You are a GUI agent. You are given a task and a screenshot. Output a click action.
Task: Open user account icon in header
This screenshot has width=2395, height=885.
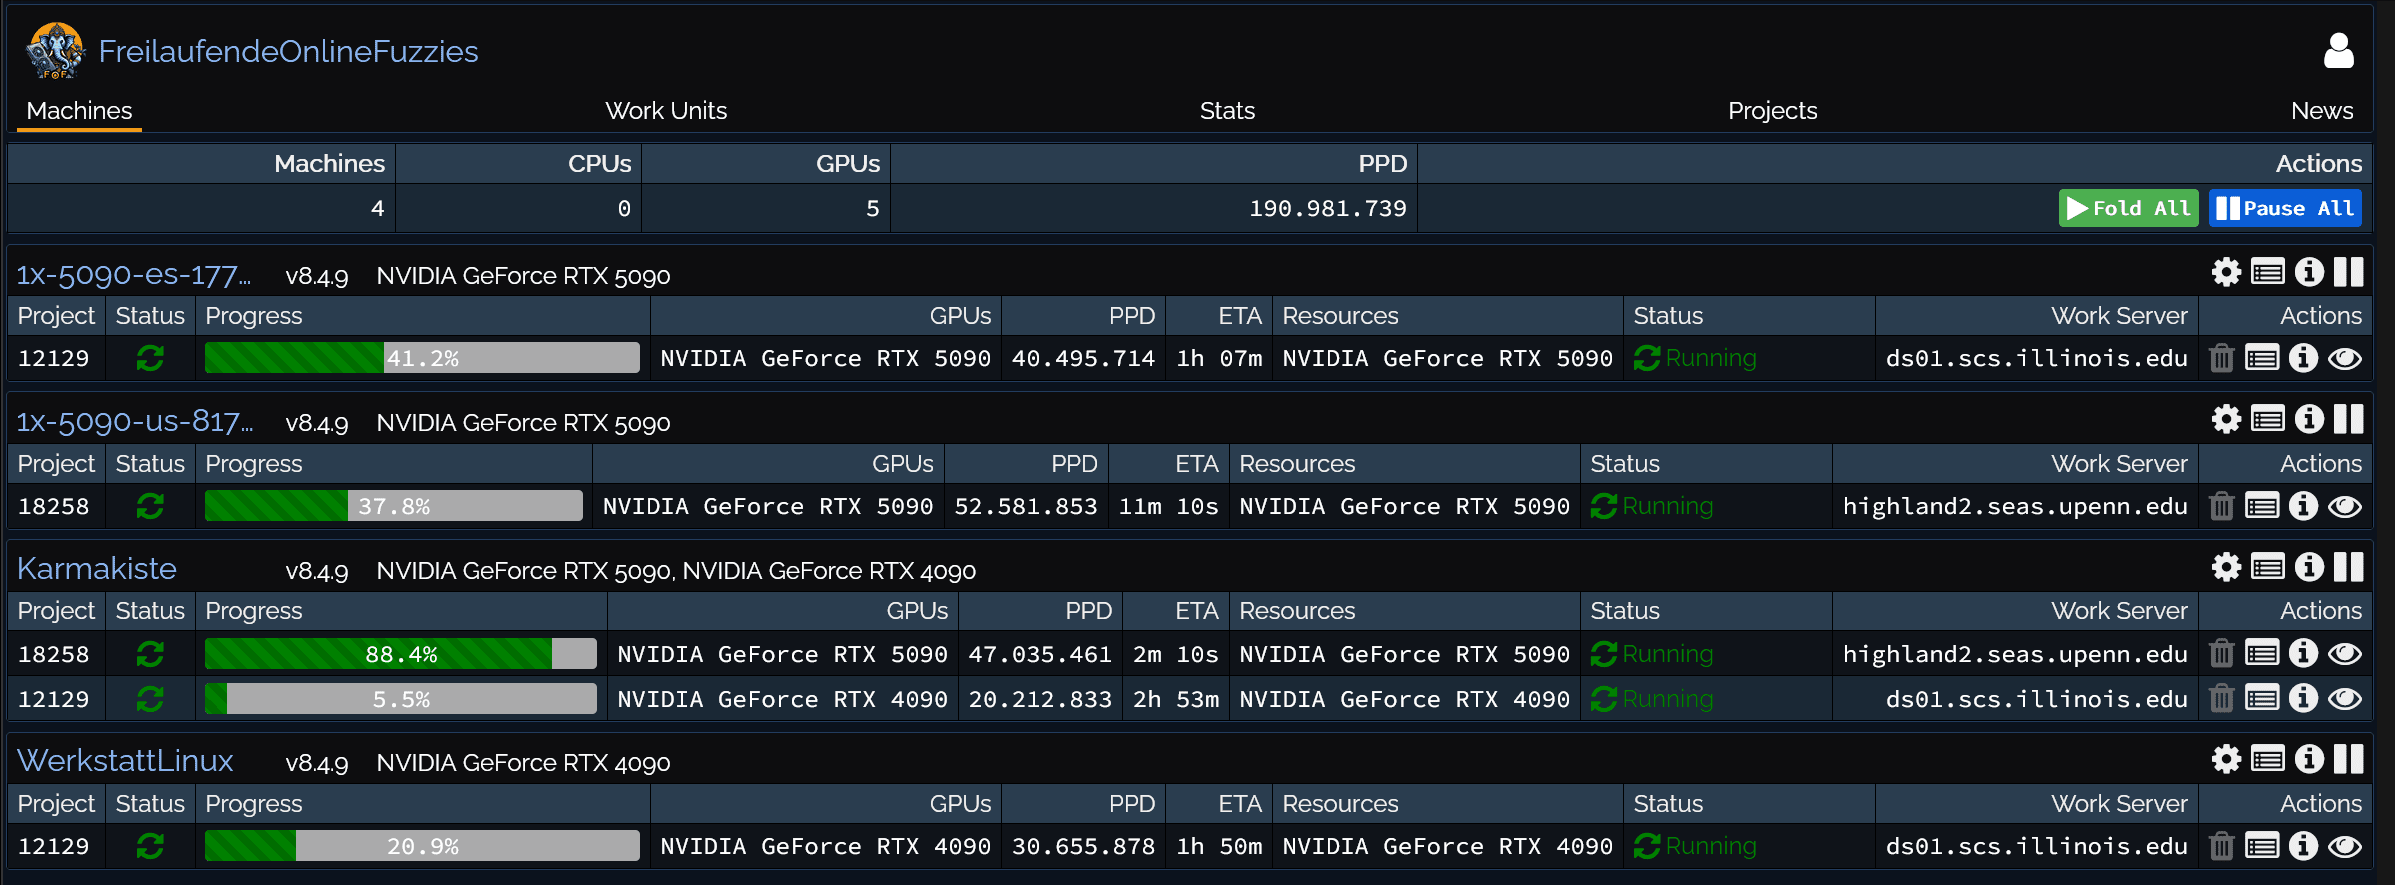pyautogui.click(x=2338, y=50)
